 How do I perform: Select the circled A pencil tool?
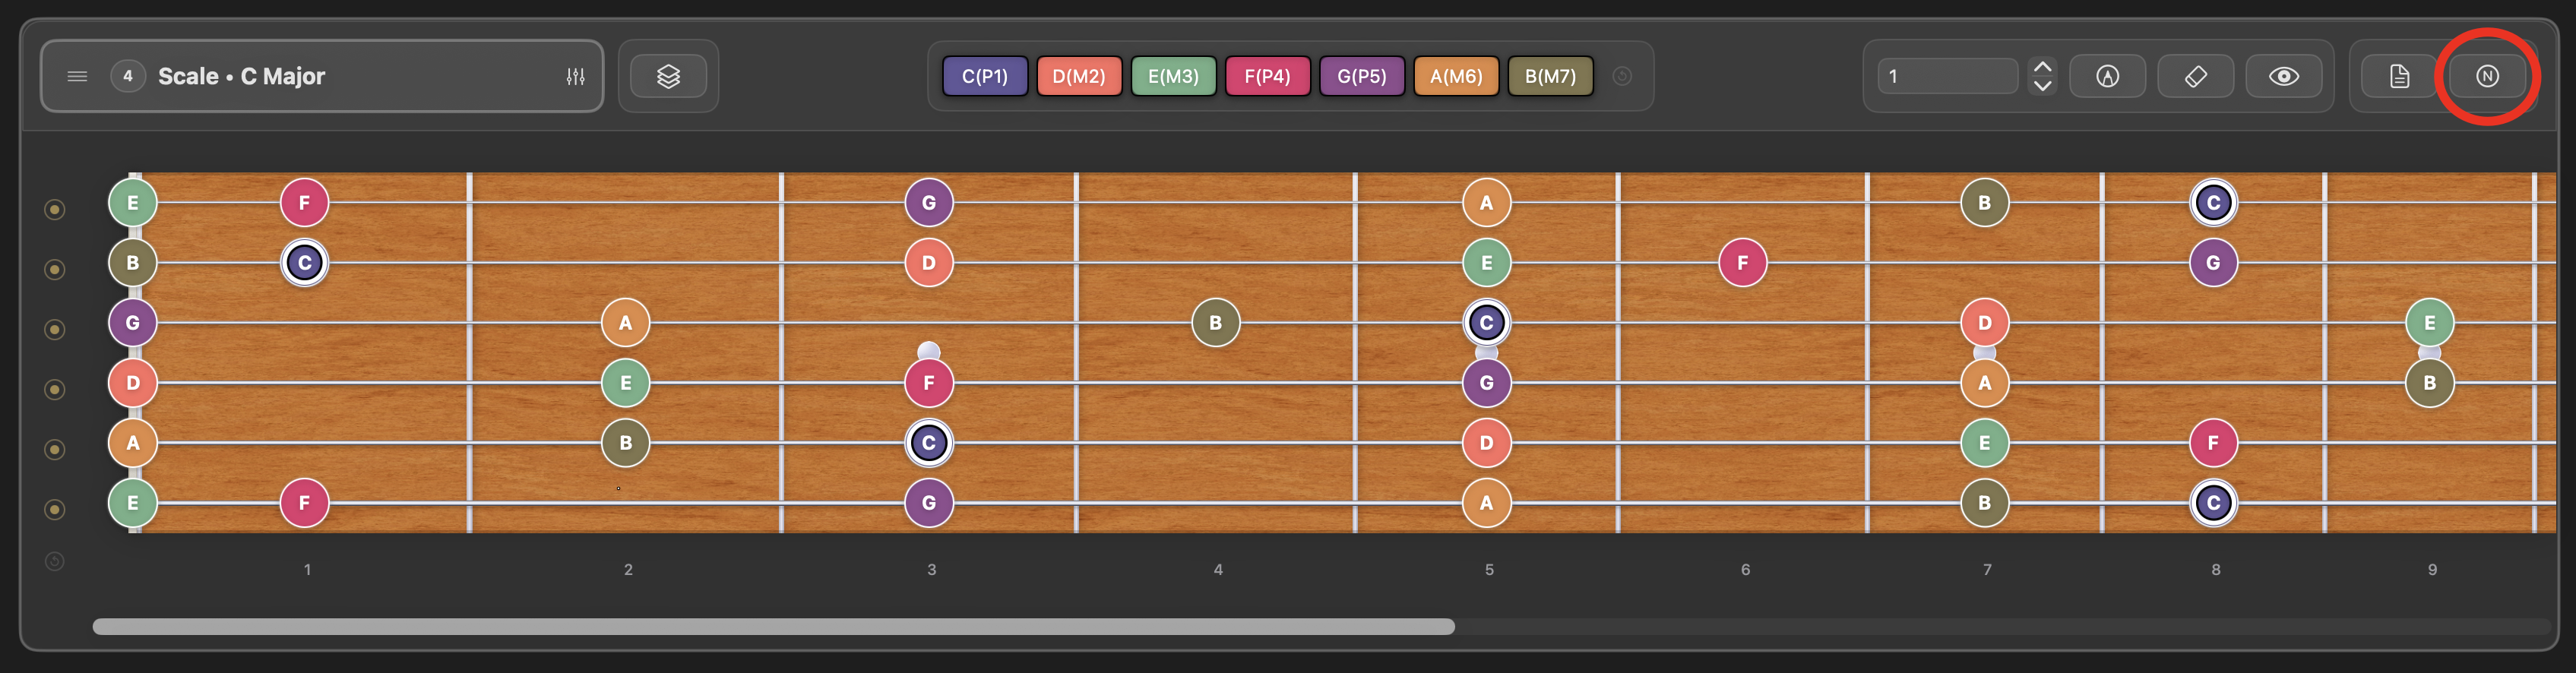2107,76
